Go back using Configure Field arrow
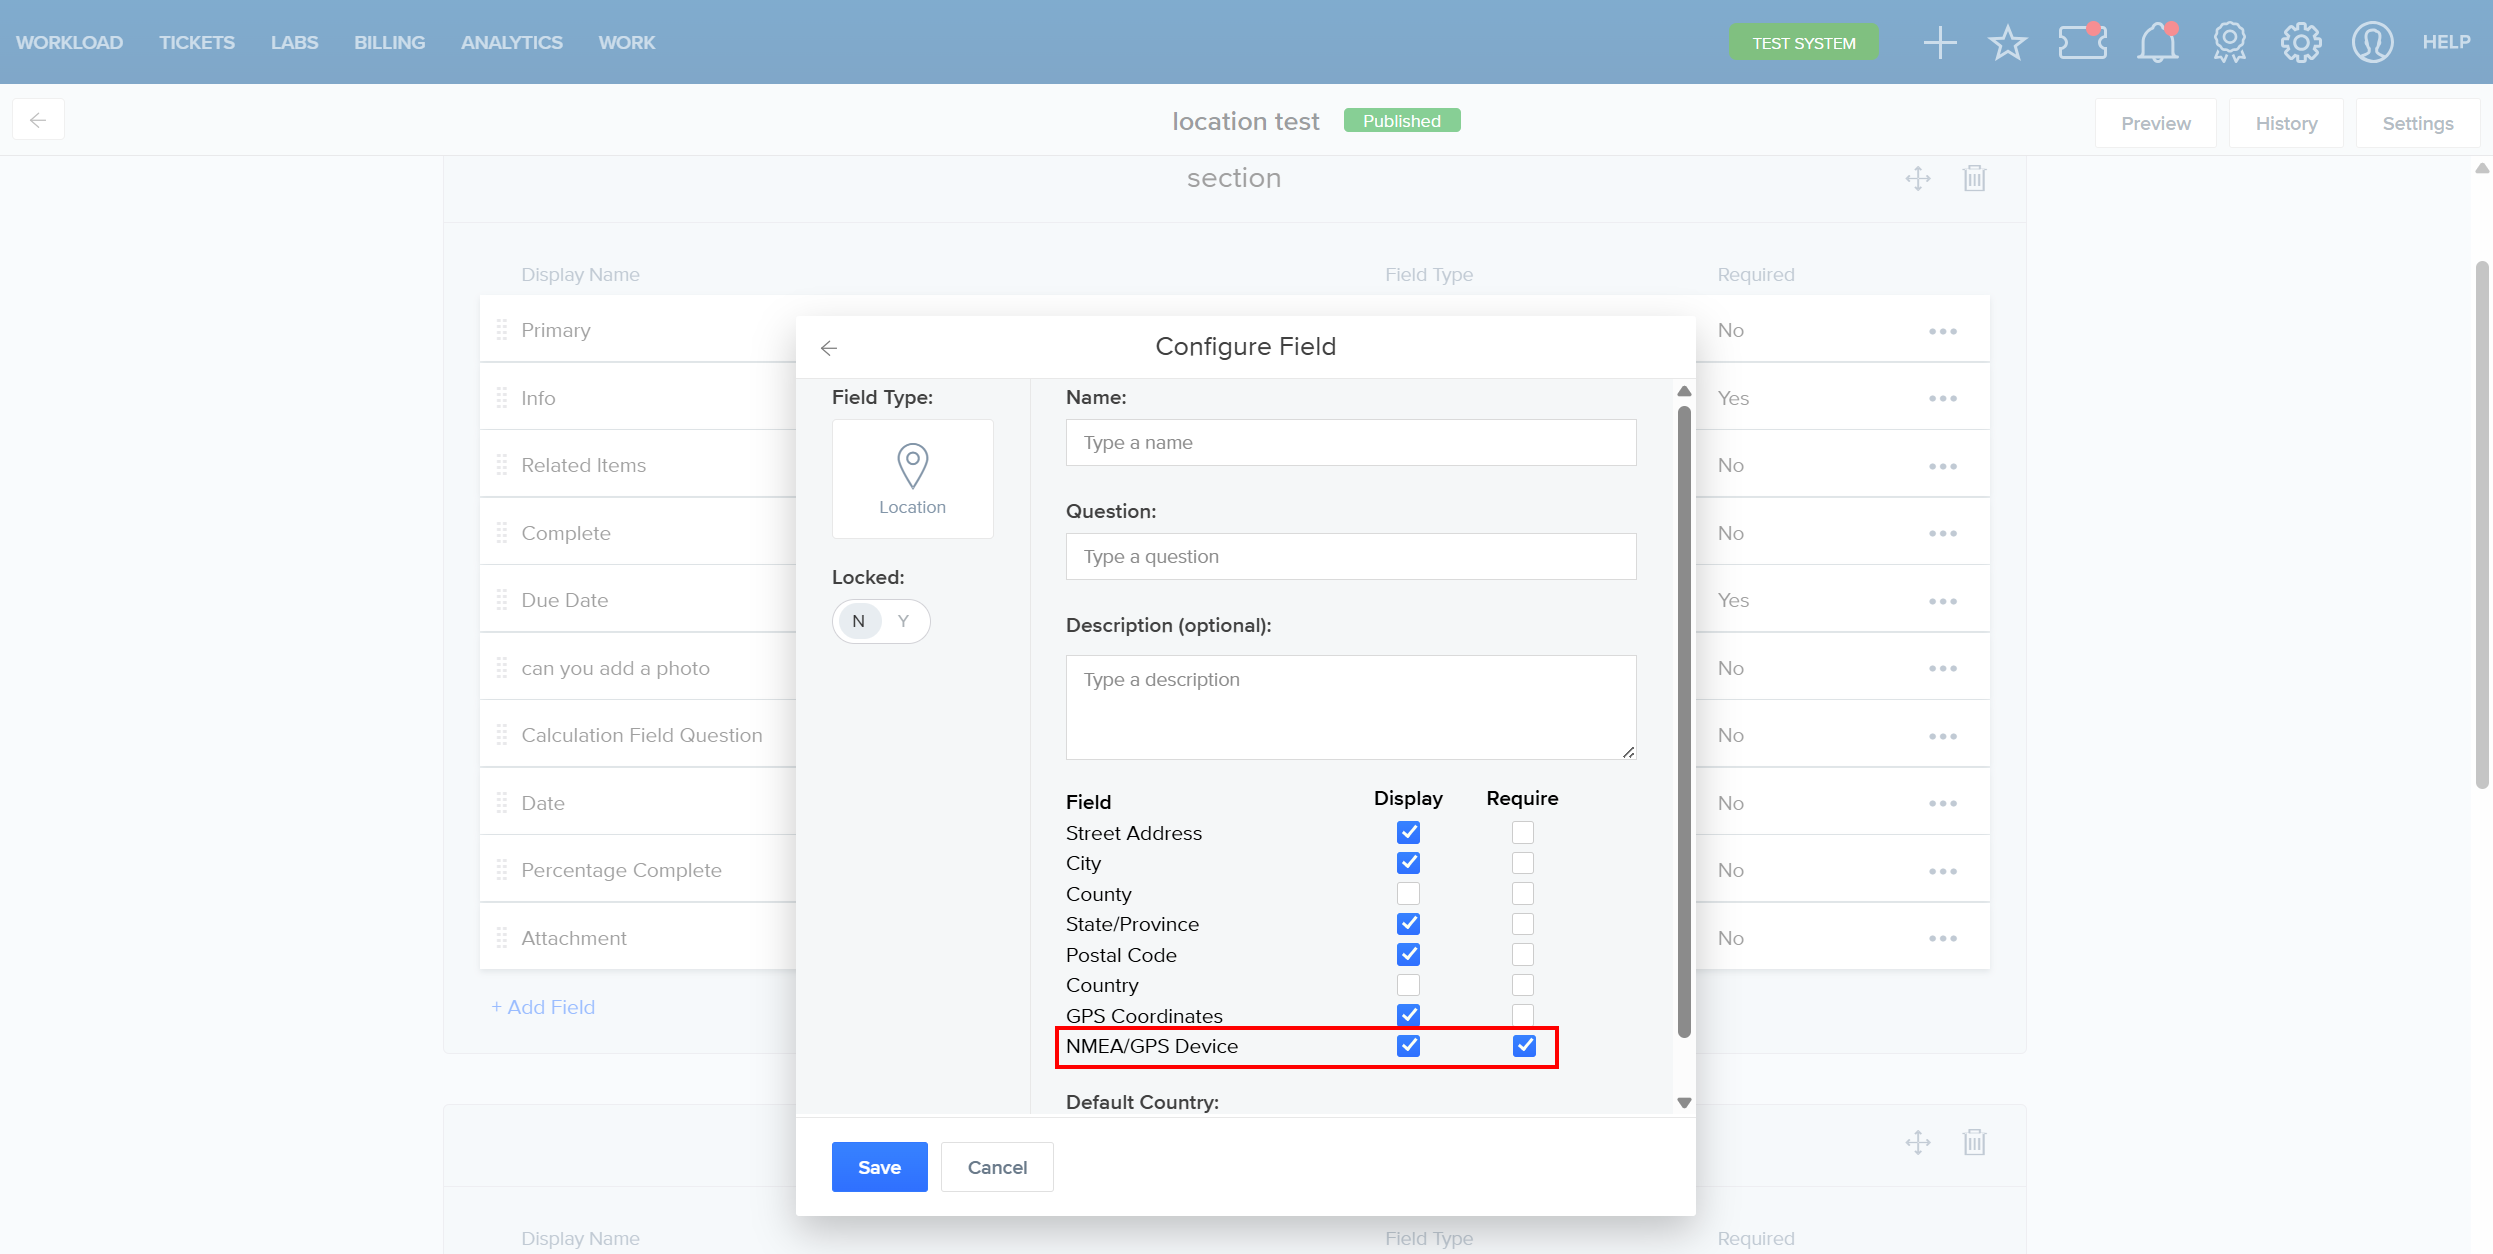The image size is (2493, 1254). [x=829, y=348]
